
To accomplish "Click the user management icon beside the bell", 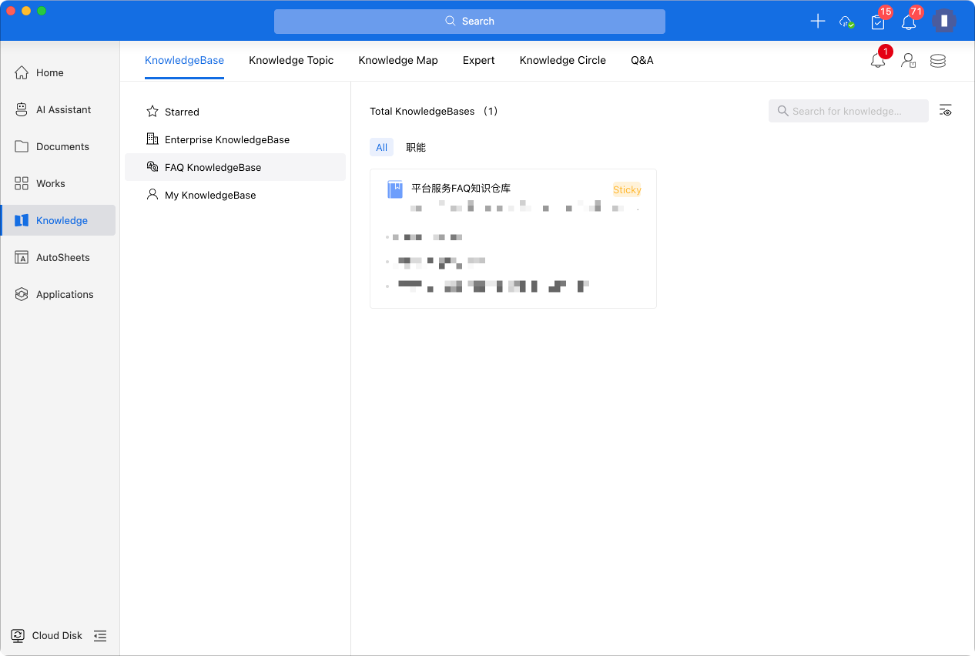I will coord(908,61).
